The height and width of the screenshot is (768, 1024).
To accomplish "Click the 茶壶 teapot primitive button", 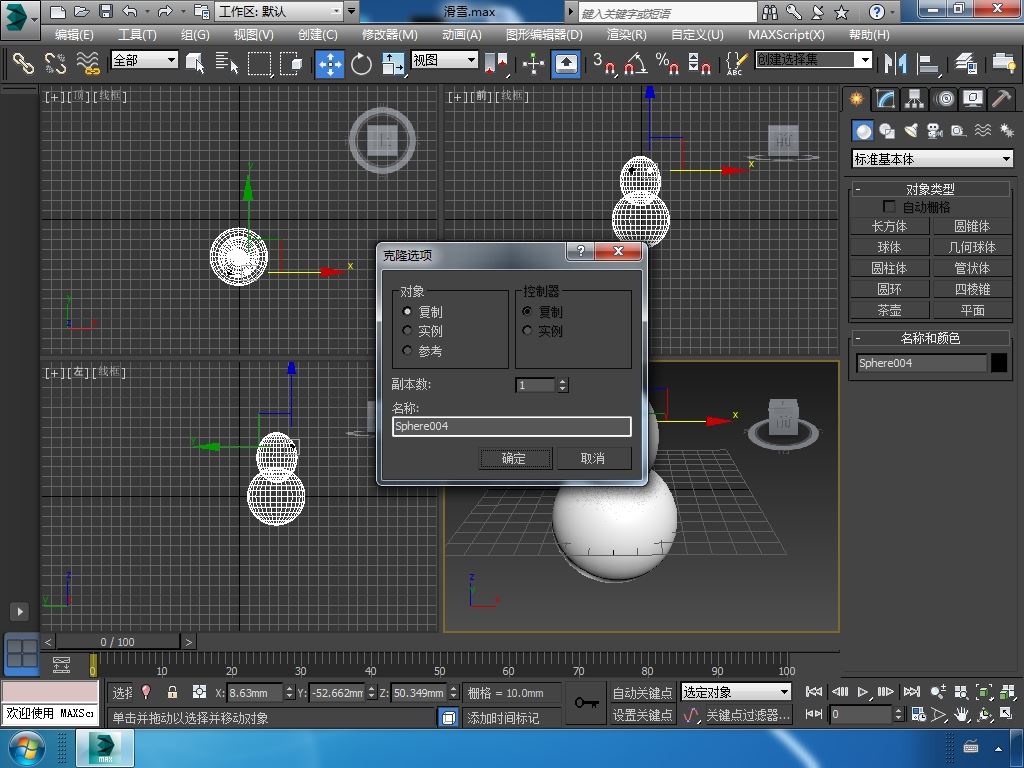I will click(889, 310).
